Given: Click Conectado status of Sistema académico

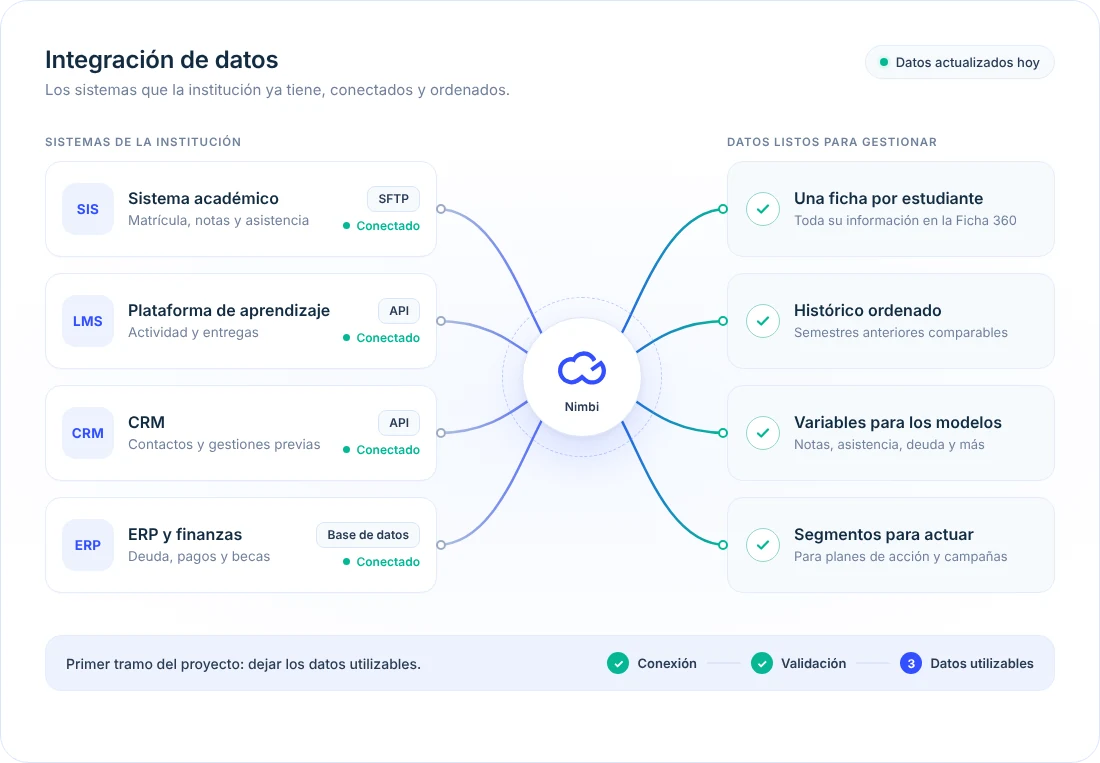Looking at the screenshot, I should pyautogui.click(x=382, y=226).
